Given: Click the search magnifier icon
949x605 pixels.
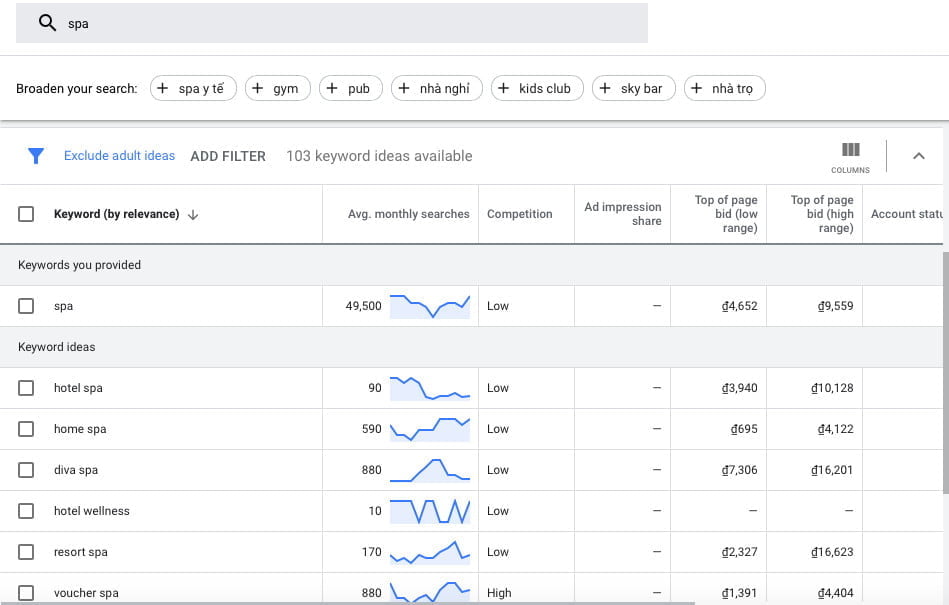Looking at the screenshot, I should (47, 23).
